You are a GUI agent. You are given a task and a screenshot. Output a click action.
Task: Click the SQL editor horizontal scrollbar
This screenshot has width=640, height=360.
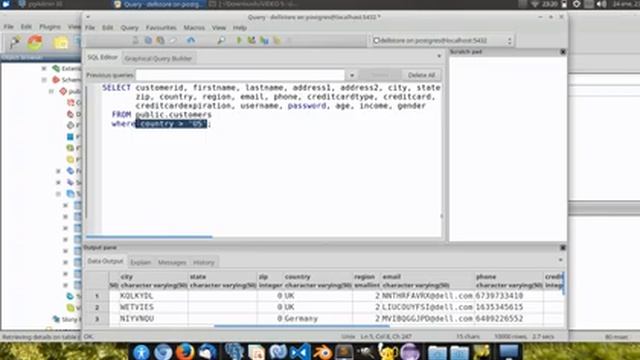[x=149, y=236]
